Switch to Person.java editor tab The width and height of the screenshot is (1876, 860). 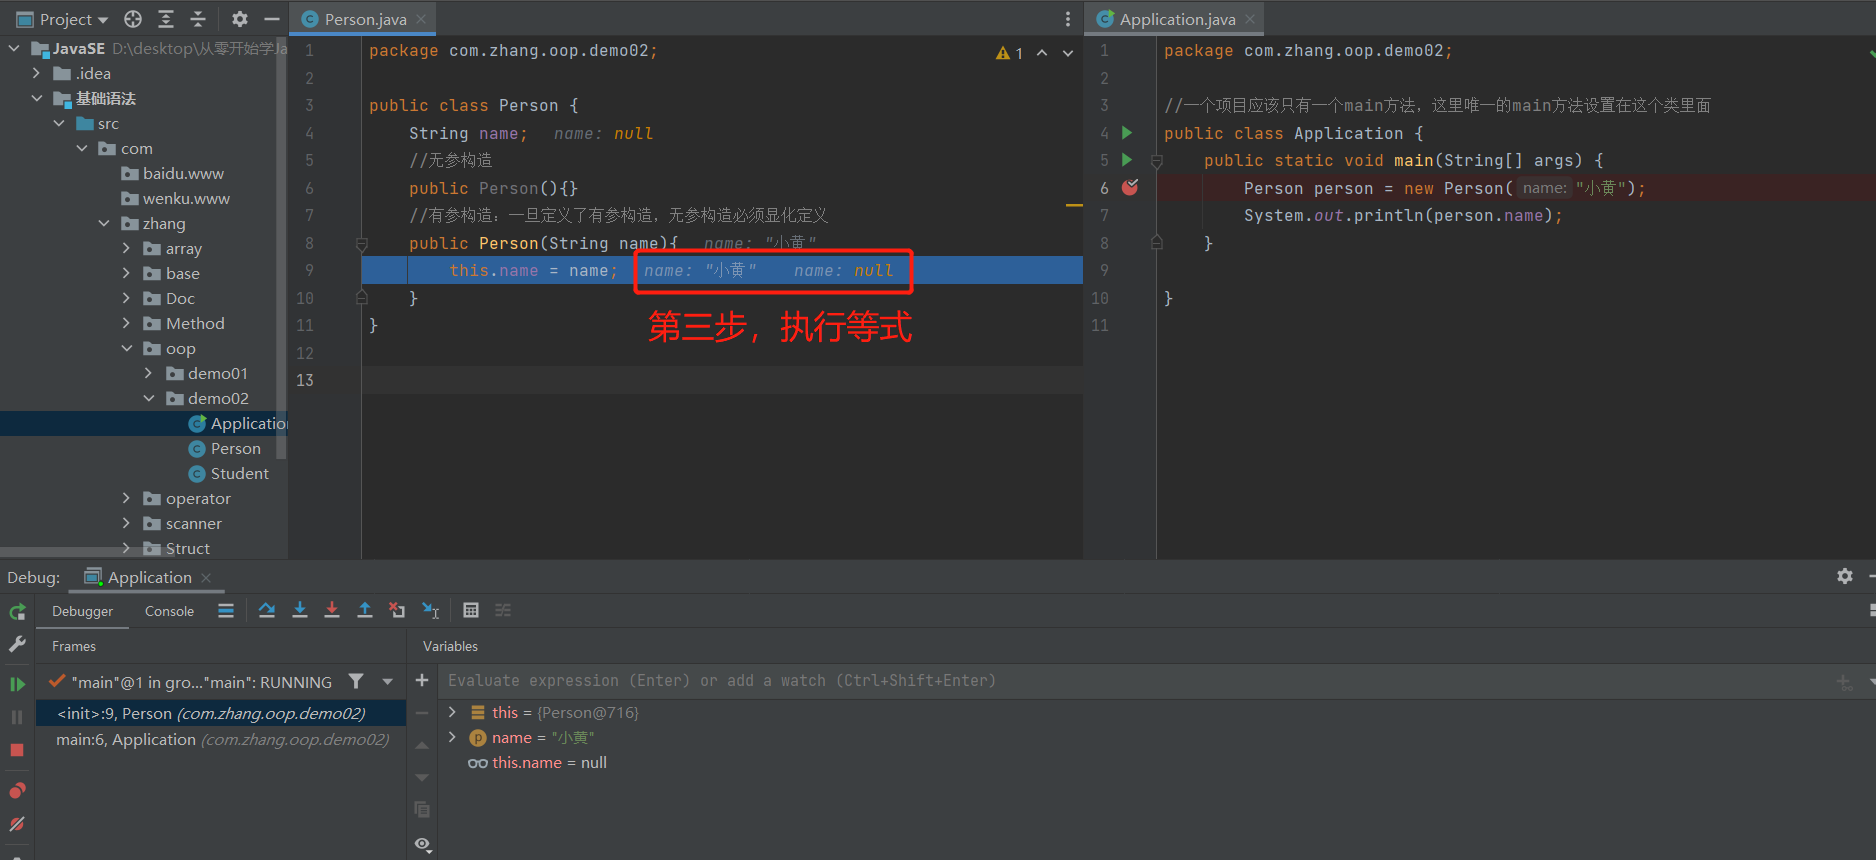[x=365, y=19]
